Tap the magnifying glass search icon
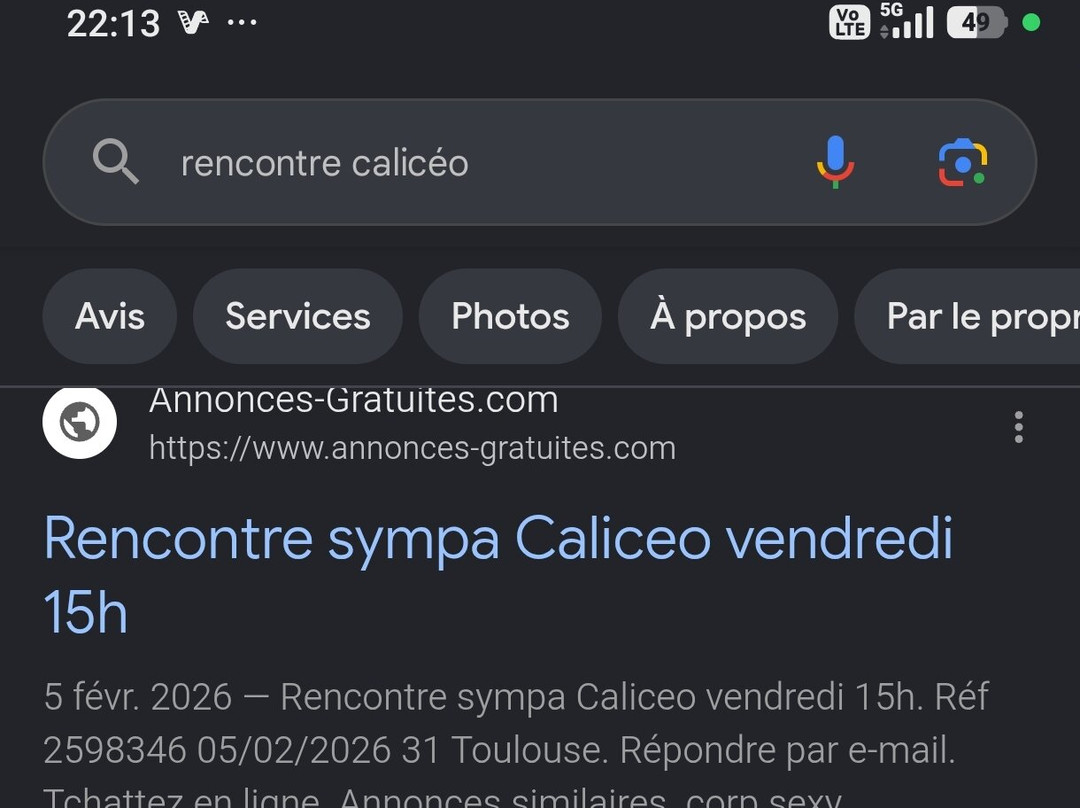Image resolution: width=1080 pixels, height=808 pixels. (116, 161)
